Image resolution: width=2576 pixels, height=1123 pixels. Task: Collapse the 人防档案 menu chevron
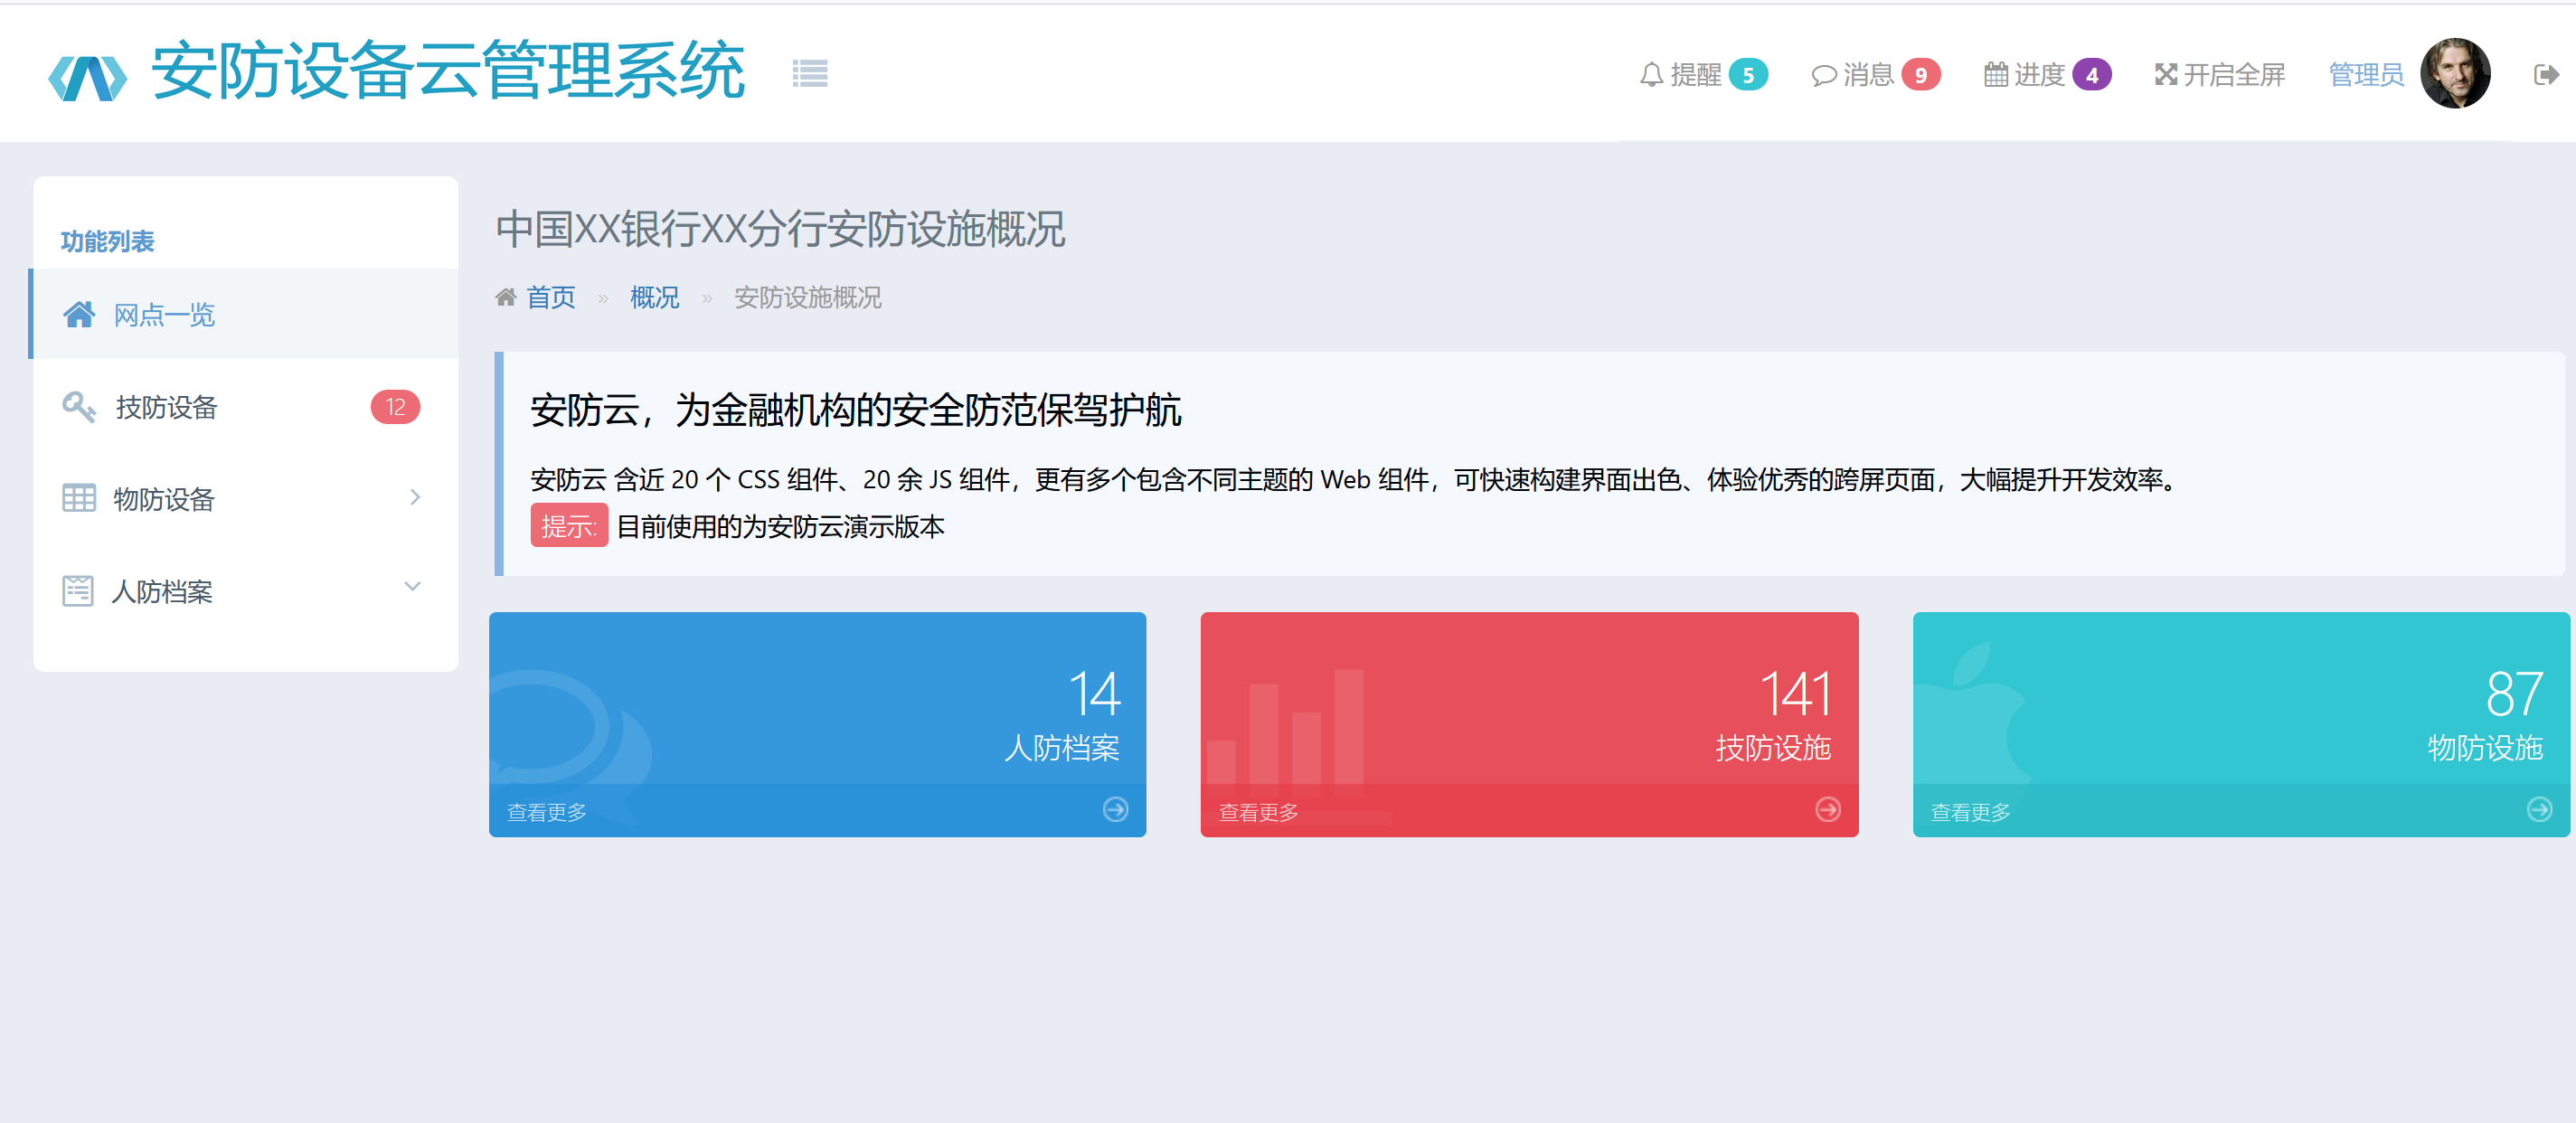point(412,586)
